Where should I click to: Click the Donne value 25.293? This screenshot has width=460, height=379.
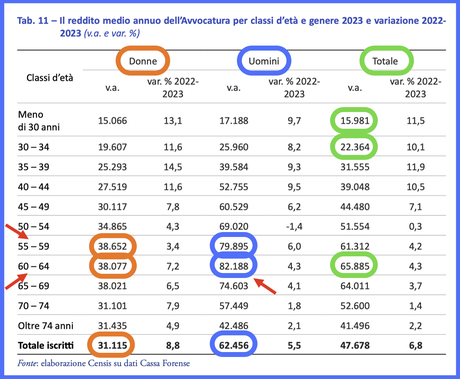[x=112, y=167]
